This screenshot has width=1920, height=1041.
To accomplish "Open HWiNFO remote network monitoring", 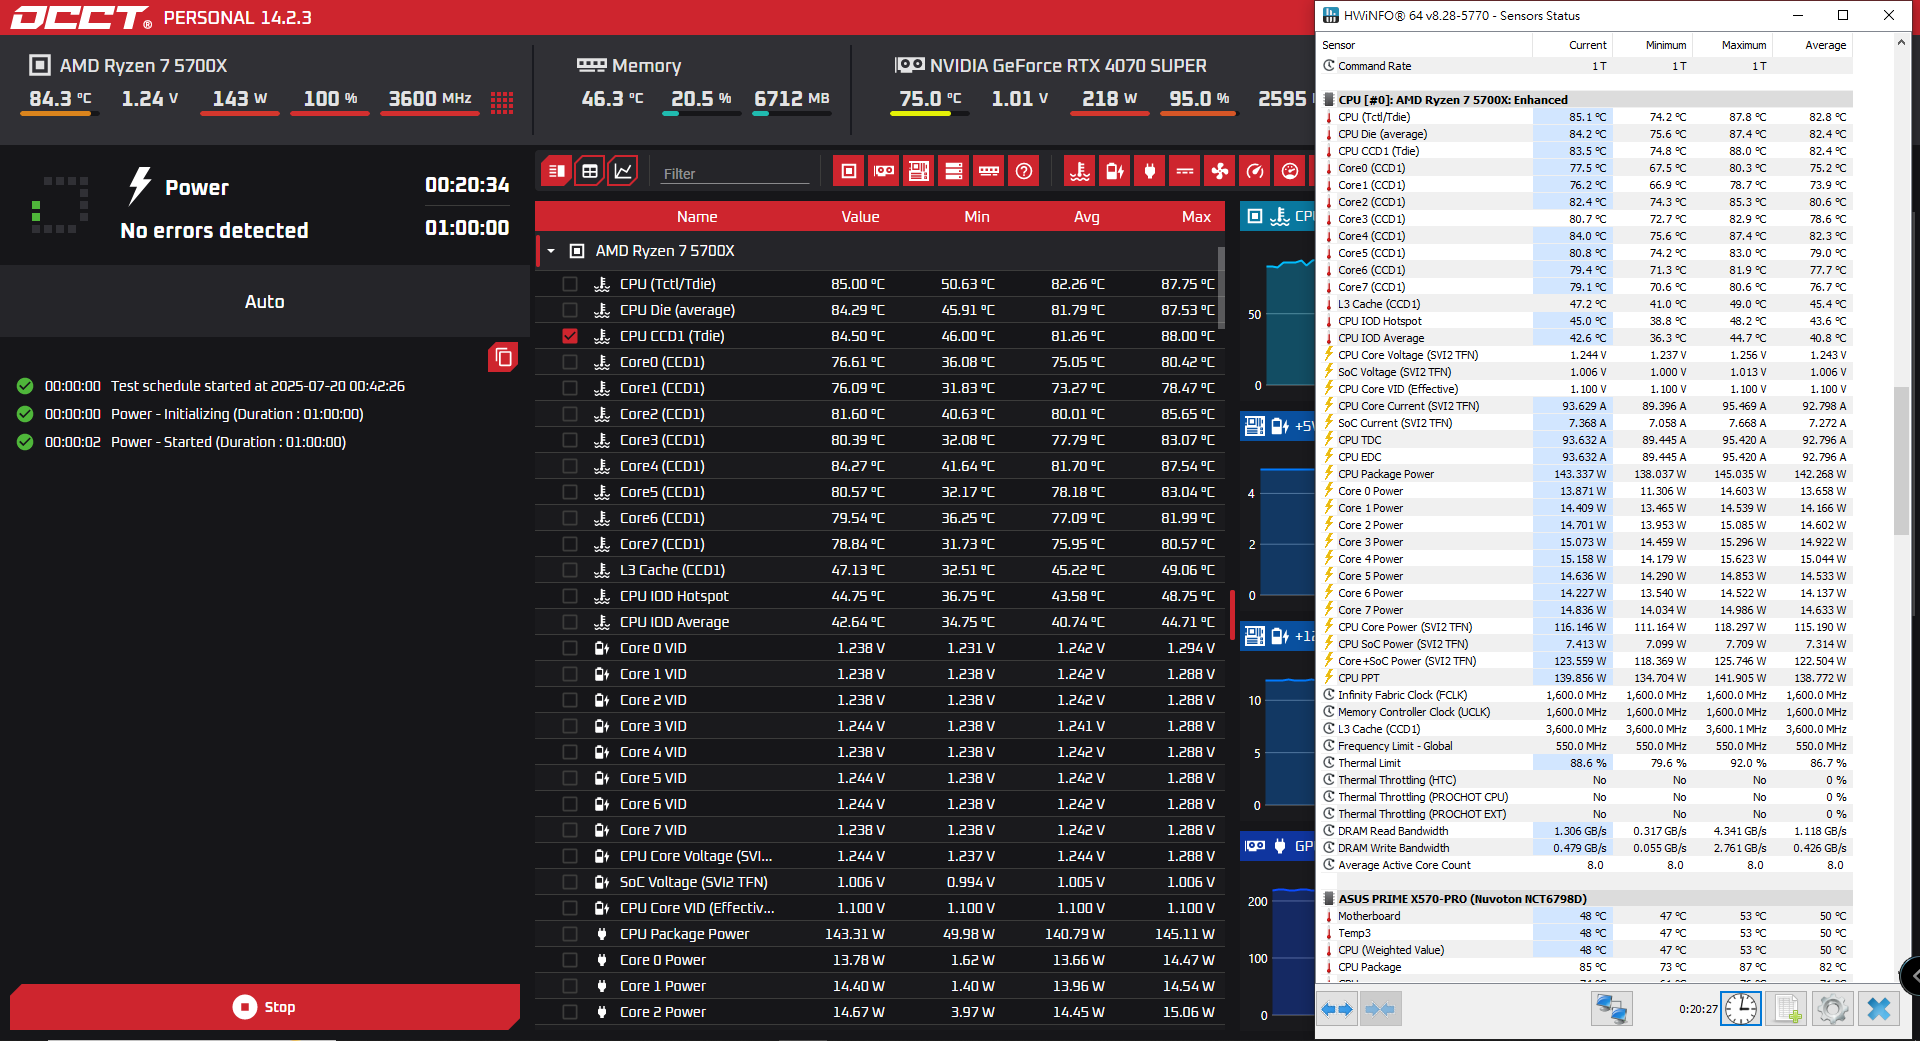I will 1612,1009.
